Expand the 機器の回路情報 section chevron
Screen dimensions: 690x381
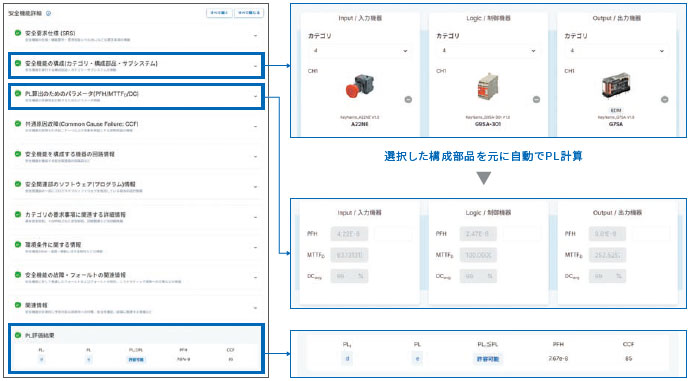(256, 157)
